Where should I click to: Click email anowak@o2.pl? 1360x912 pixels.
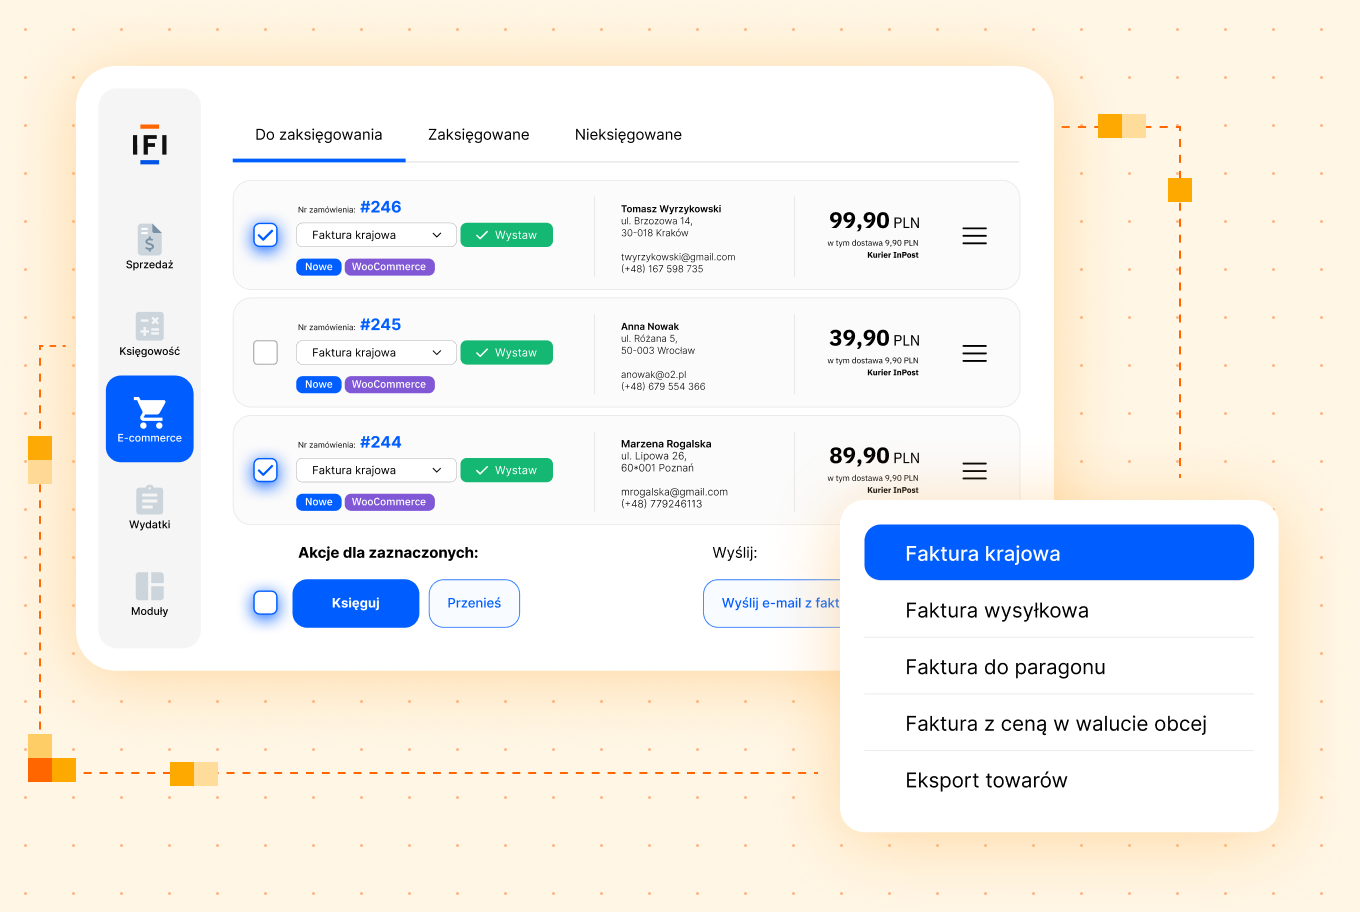coord(654,375)
